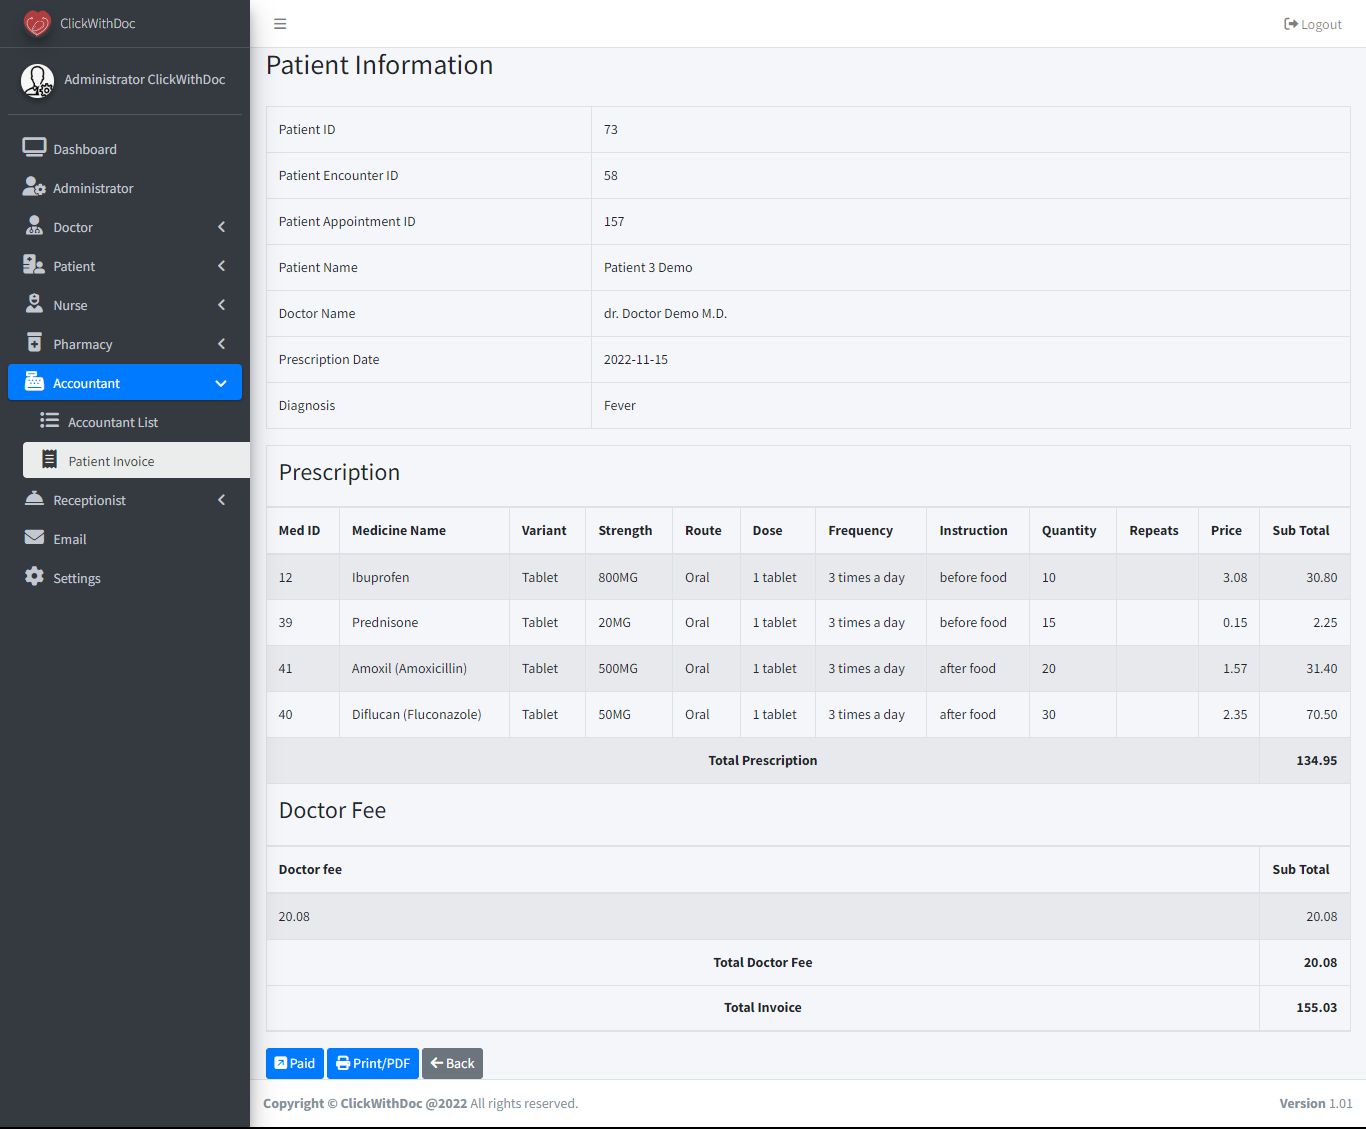The image size is (1366, 1129).
Task: Click the Nurse sidebar icon
Action: click(x=34, y=304)
